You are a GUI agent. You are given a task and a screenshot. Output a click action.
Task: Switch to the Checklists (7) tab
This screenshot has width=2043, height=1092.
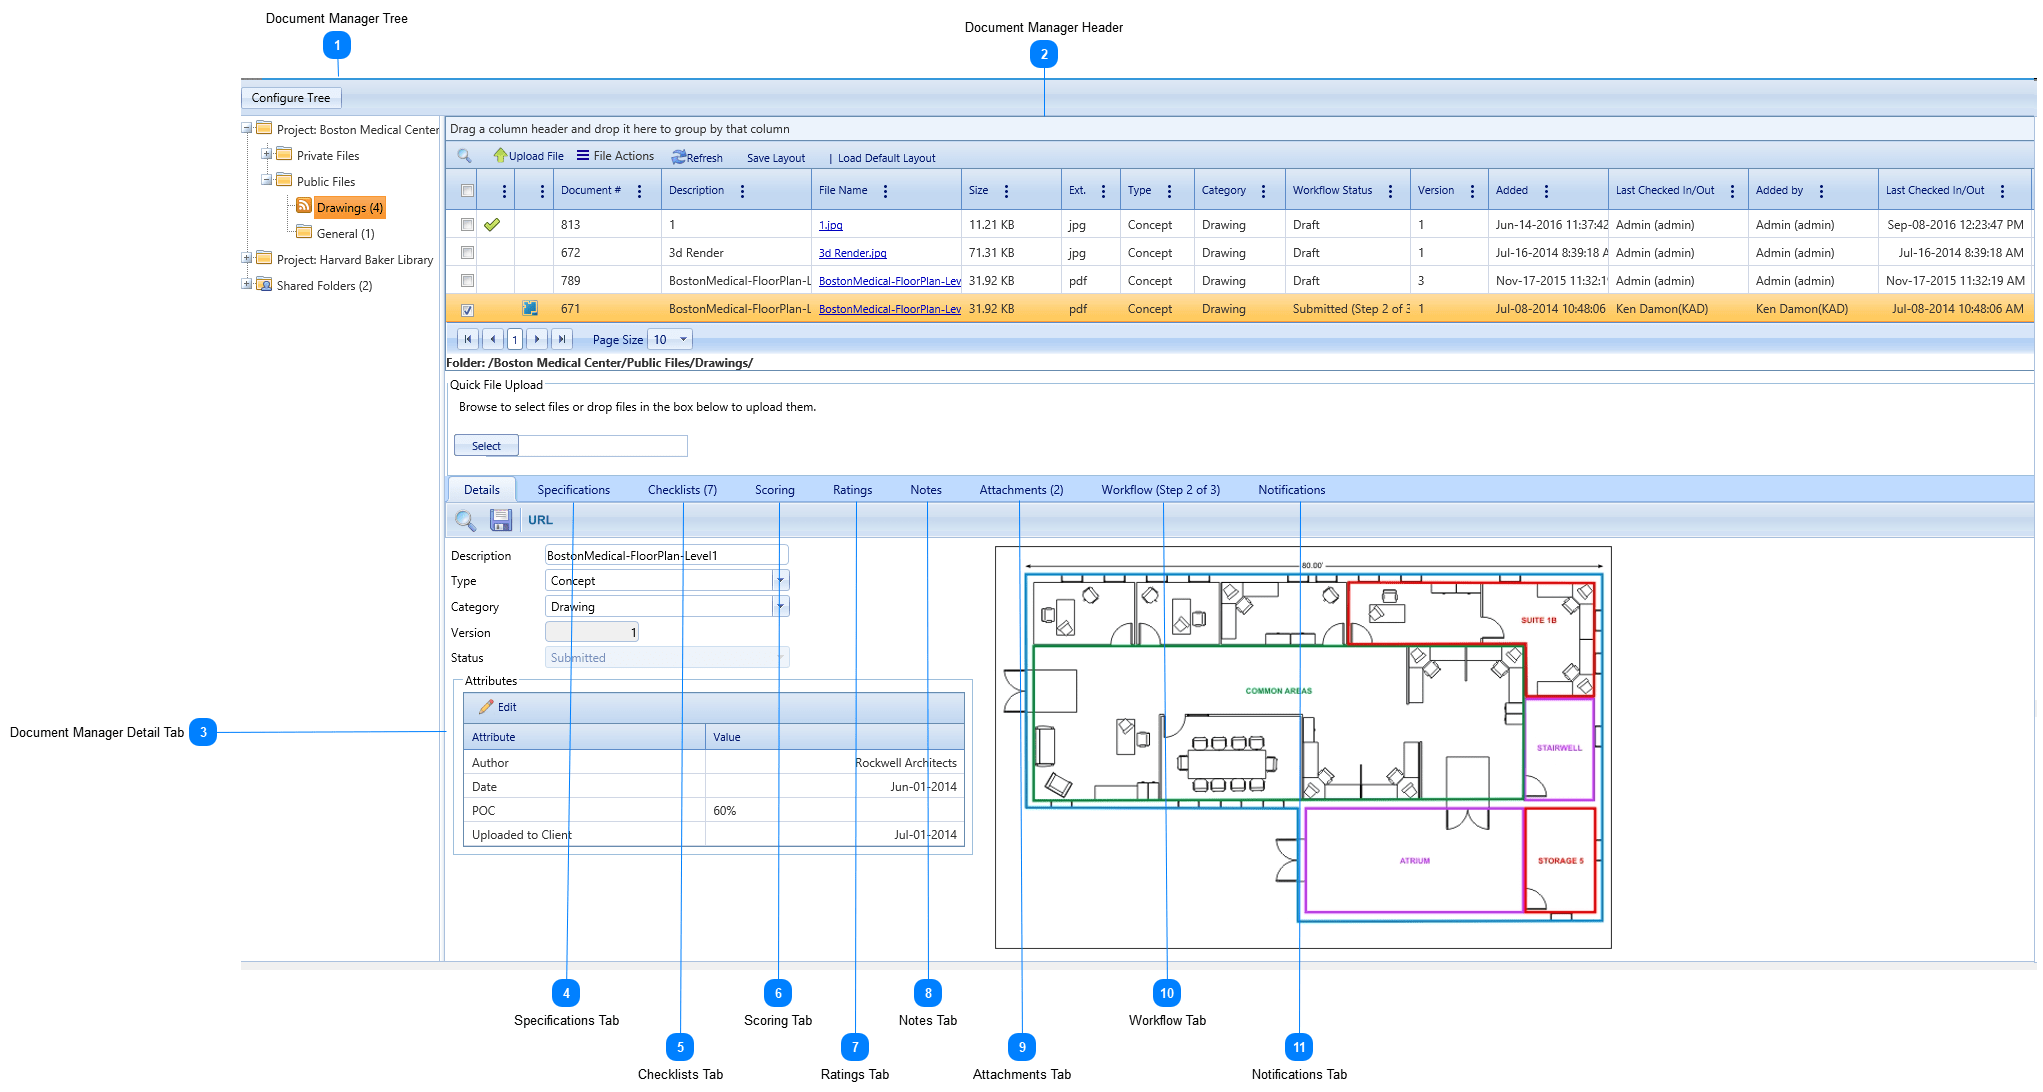[x=682, y=490]
